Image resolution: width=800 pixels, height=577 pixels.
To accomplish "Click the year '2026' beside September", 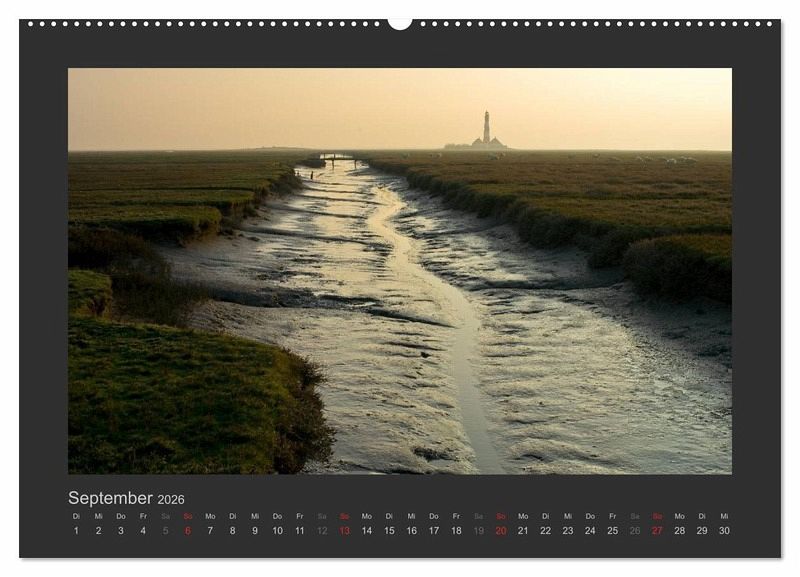I will [x=171, y=499].
